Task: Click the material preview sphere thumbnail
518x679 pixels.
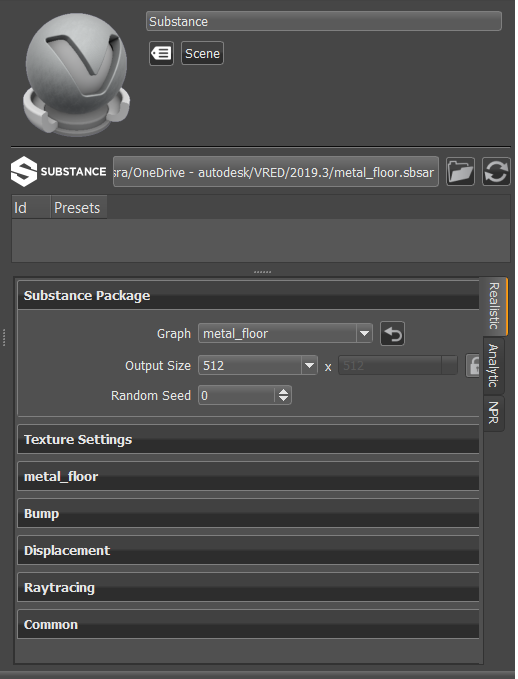Action: 76,74
